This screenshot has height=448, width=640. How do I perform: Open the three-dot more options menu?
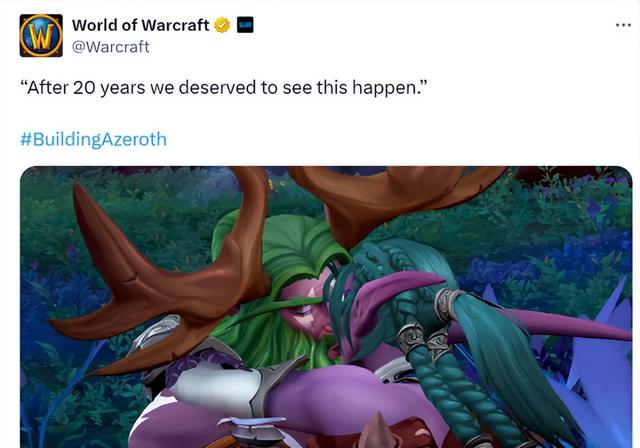[x=623, y=25]
